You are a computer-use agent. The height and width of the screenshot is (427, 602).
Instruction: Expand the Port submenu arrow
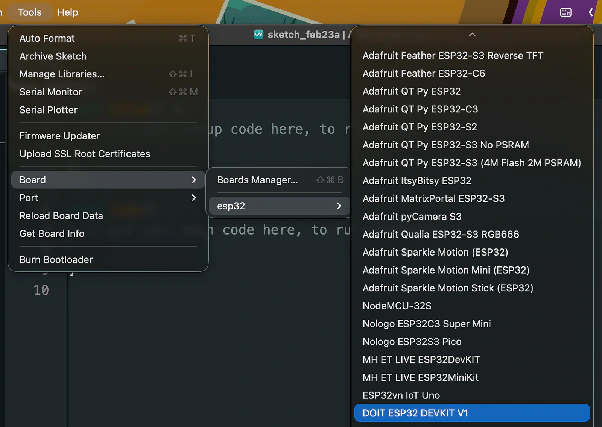(194, 198)
